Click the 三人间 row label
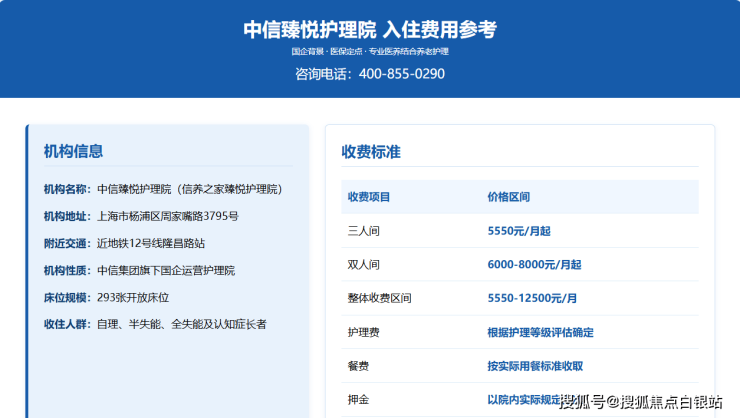The height and width of the screenshot is (418, 740). coord(363,231)
